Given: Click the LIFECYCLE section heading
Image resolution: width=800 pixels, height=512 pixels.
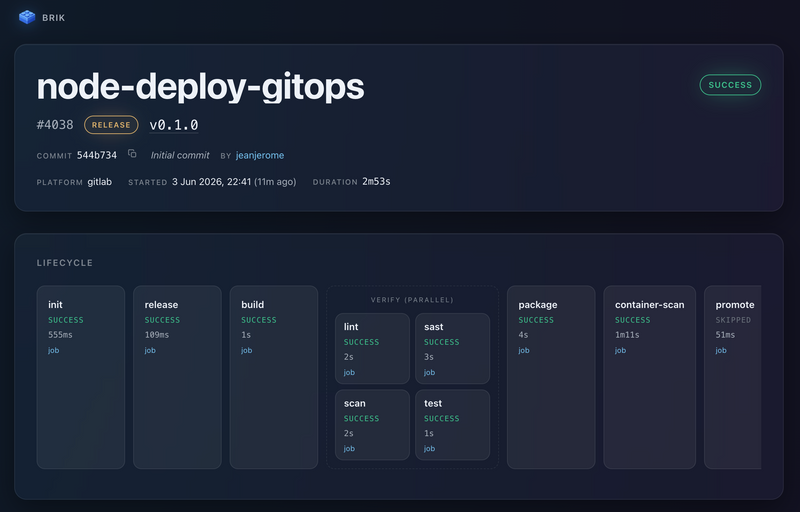Looking at the screenshot, I should (65, 263).
